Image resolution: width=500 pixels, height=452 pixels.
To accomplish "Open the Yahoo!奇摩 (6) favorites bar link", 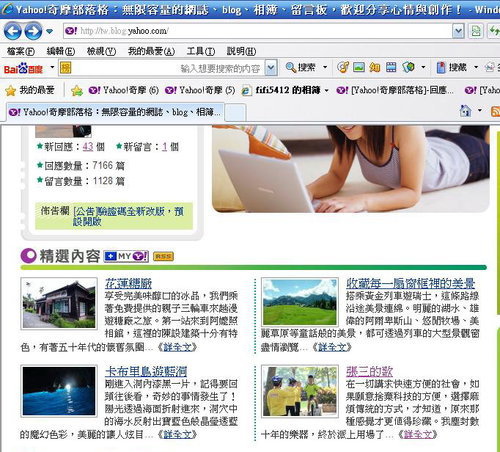I will [123, 90].
